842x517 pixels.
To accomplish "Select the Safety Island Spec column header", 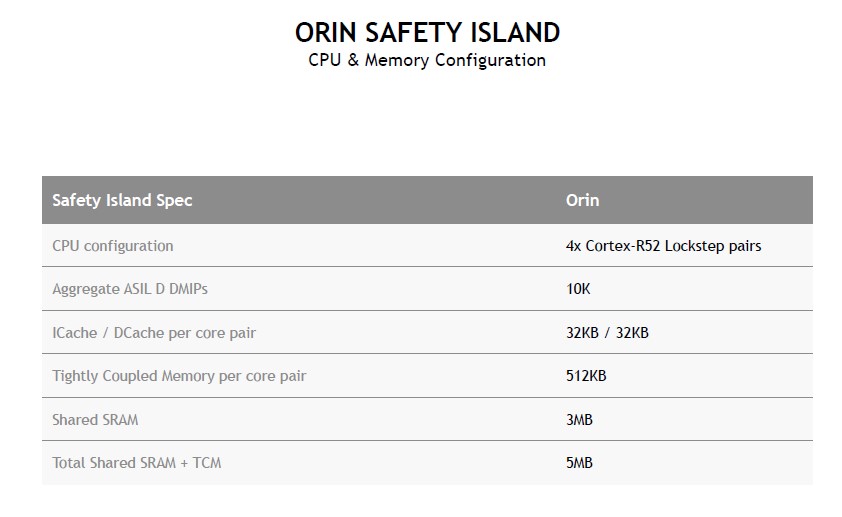I will [x=122, y=200].
